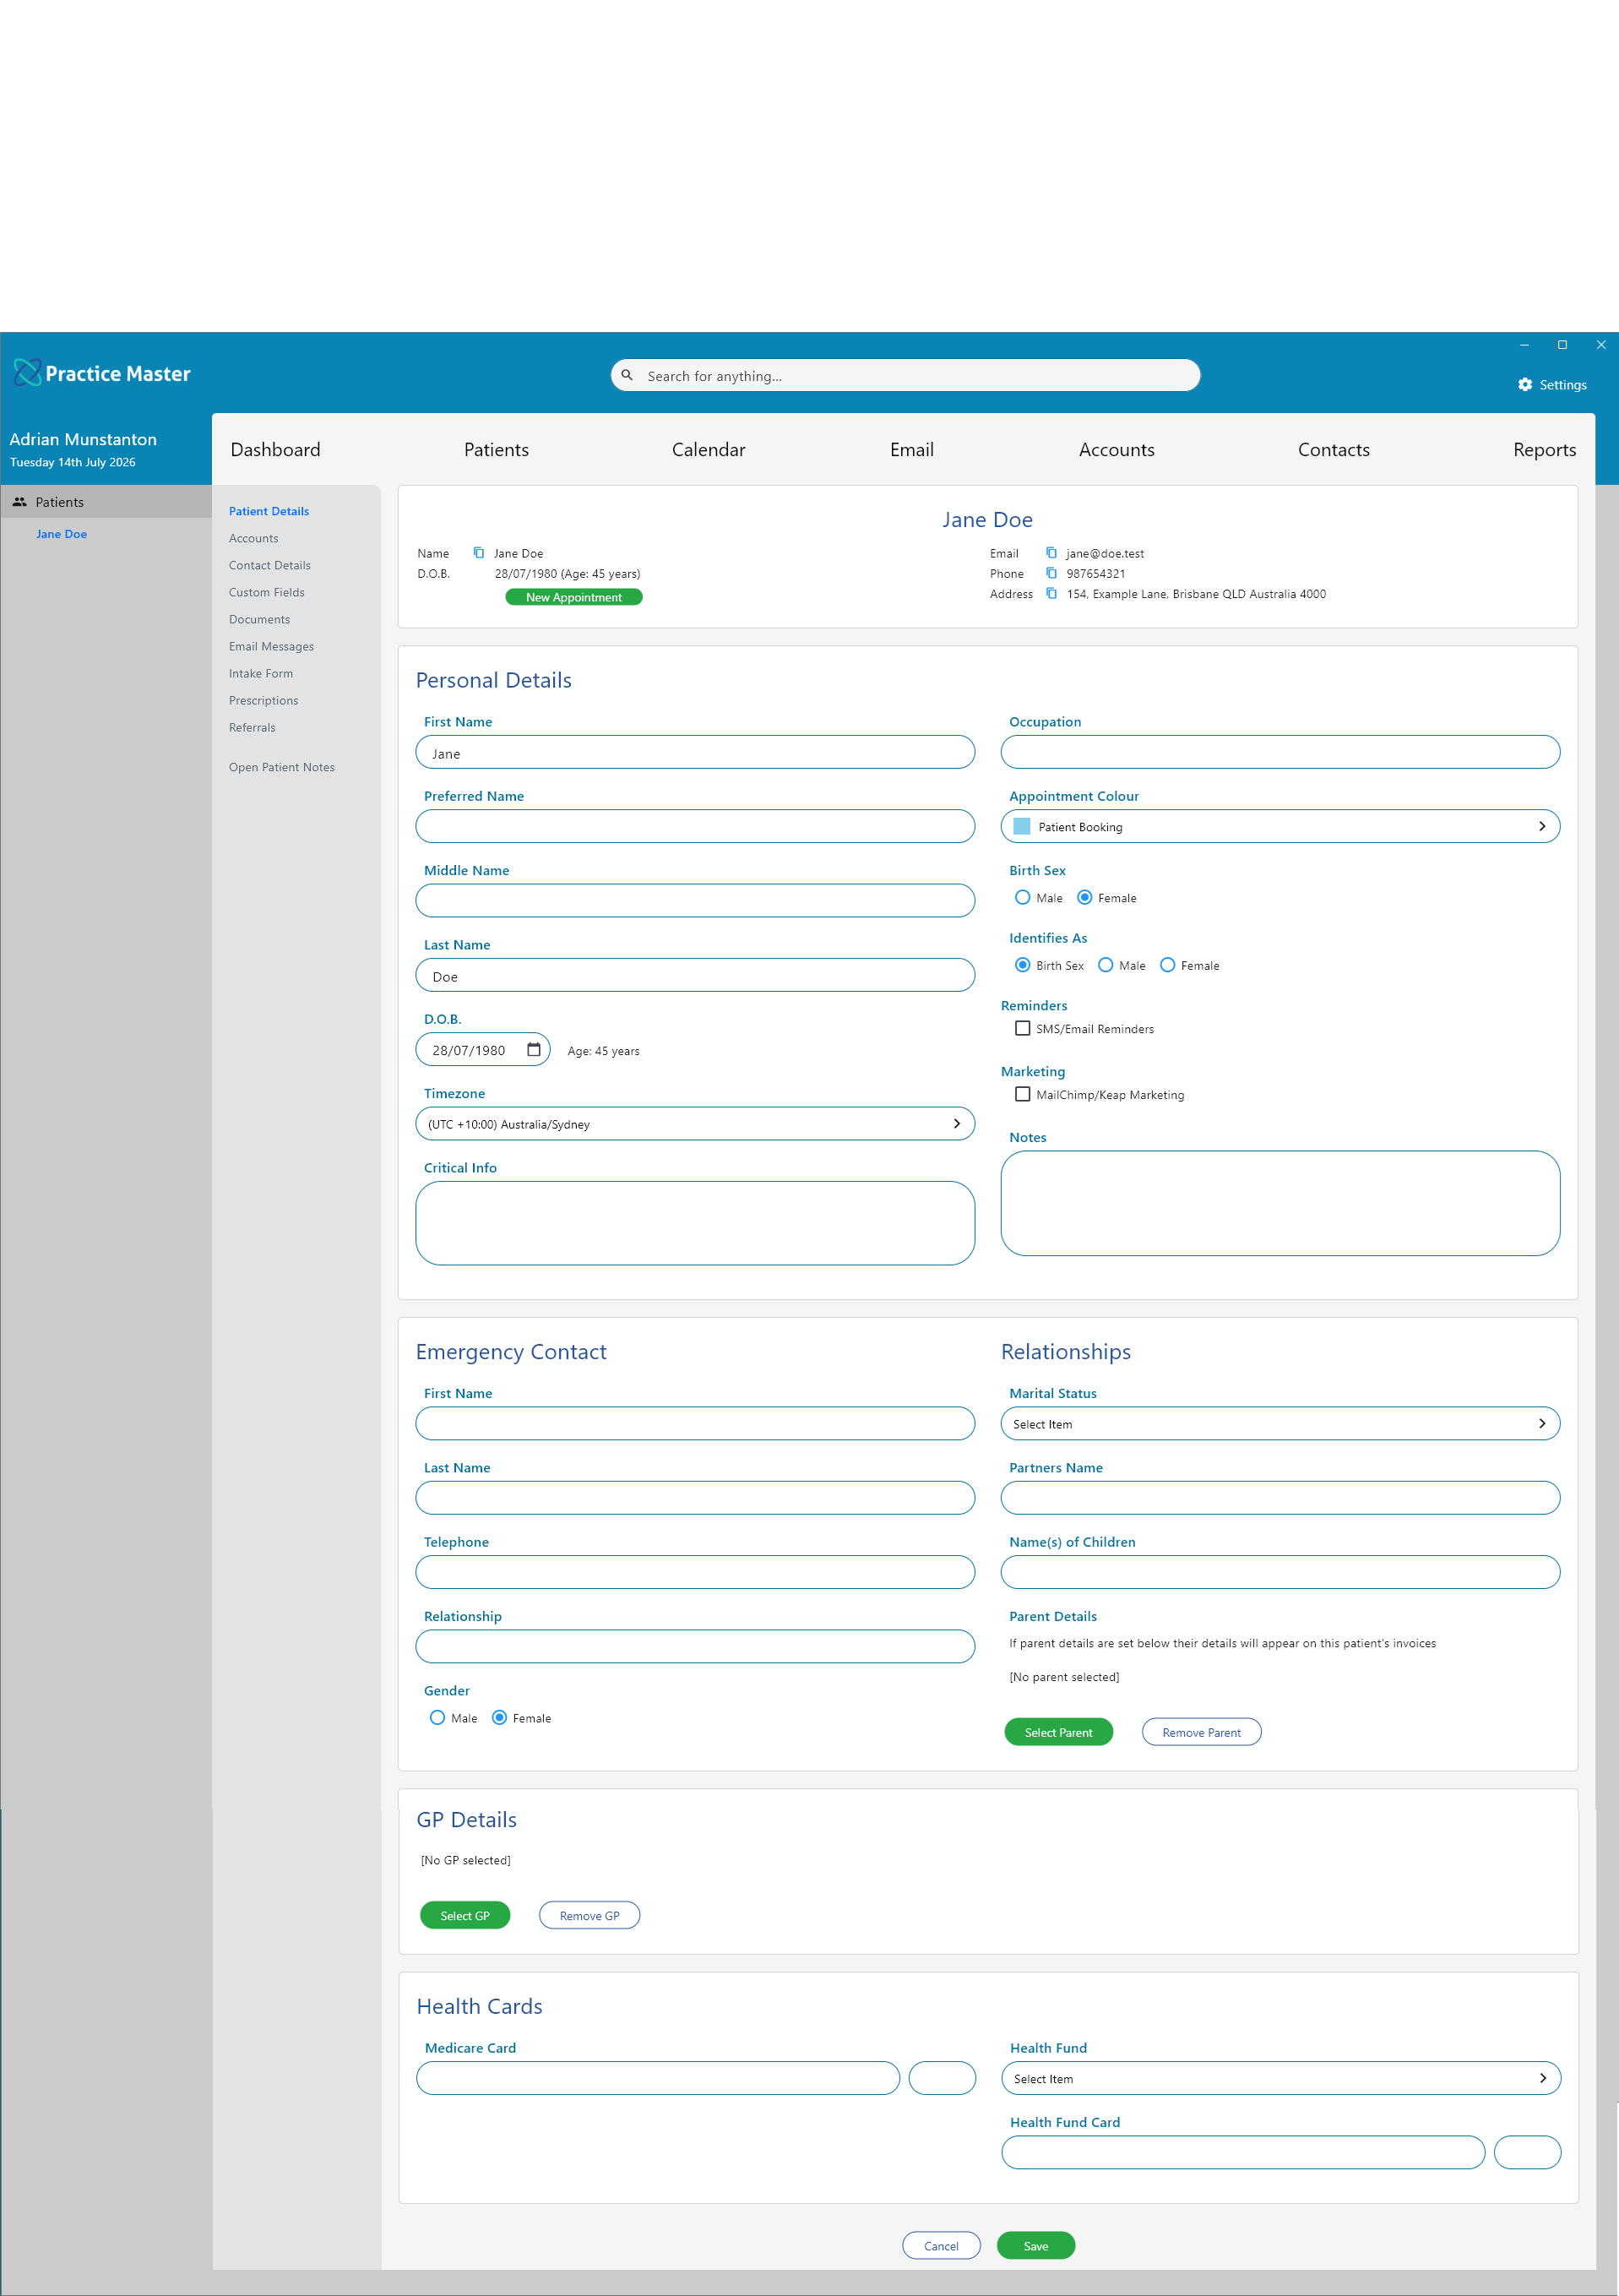The image size is (1619, 2296).
Task: Open the Dashboard tab
Action: [276, 449]
